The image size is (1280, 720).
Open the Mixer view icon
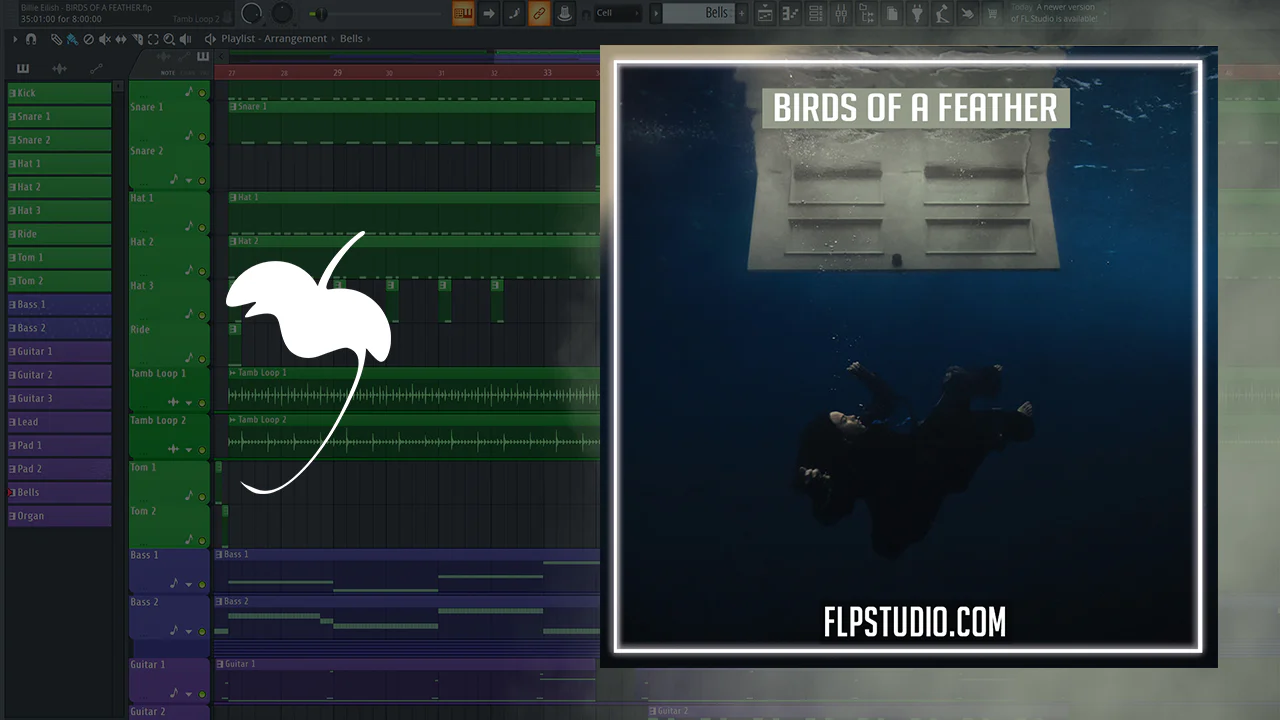(842, 13)
